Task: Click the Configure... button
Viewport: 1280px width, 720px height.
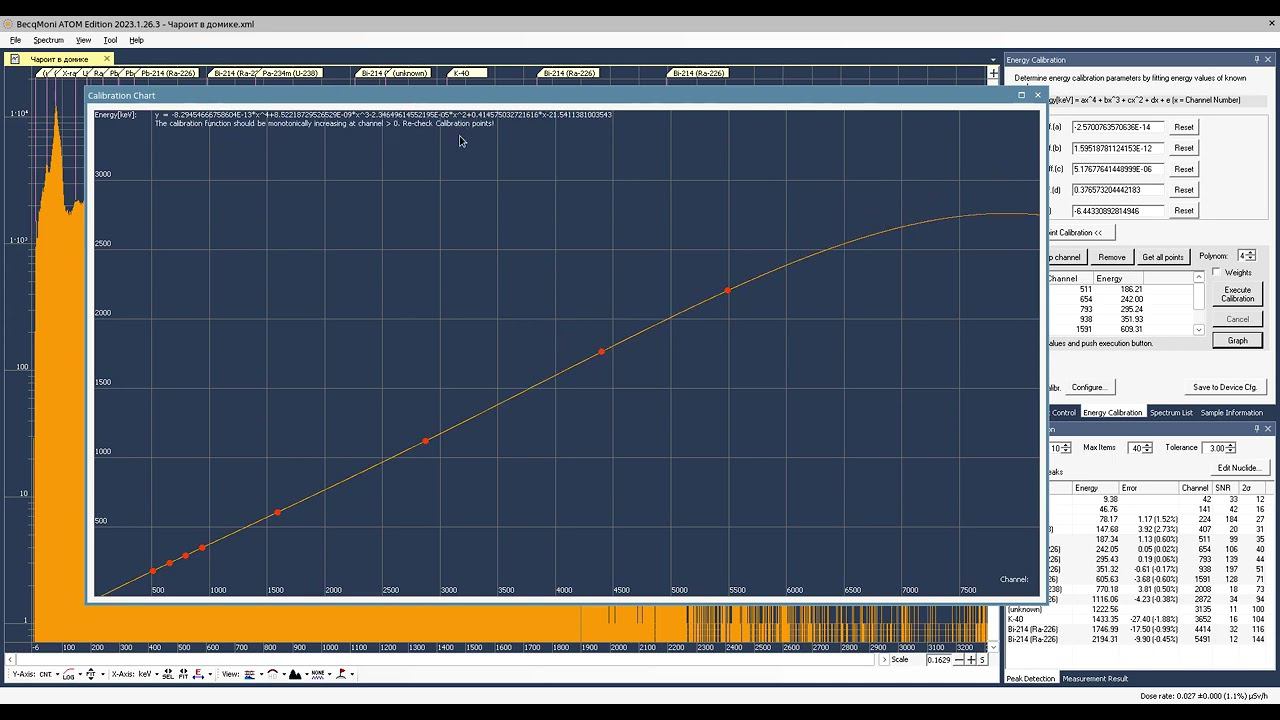Action: click(1088, 387)
